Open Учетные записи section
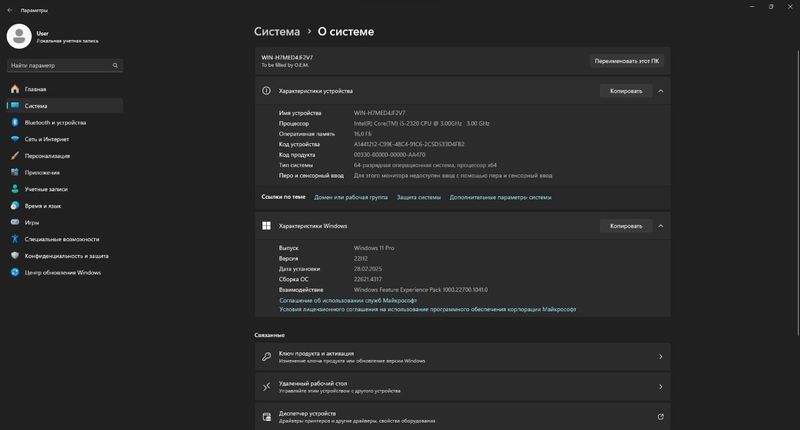Viewport: 800px width, 430px height. pyautogui.click(x=65, y=189)
